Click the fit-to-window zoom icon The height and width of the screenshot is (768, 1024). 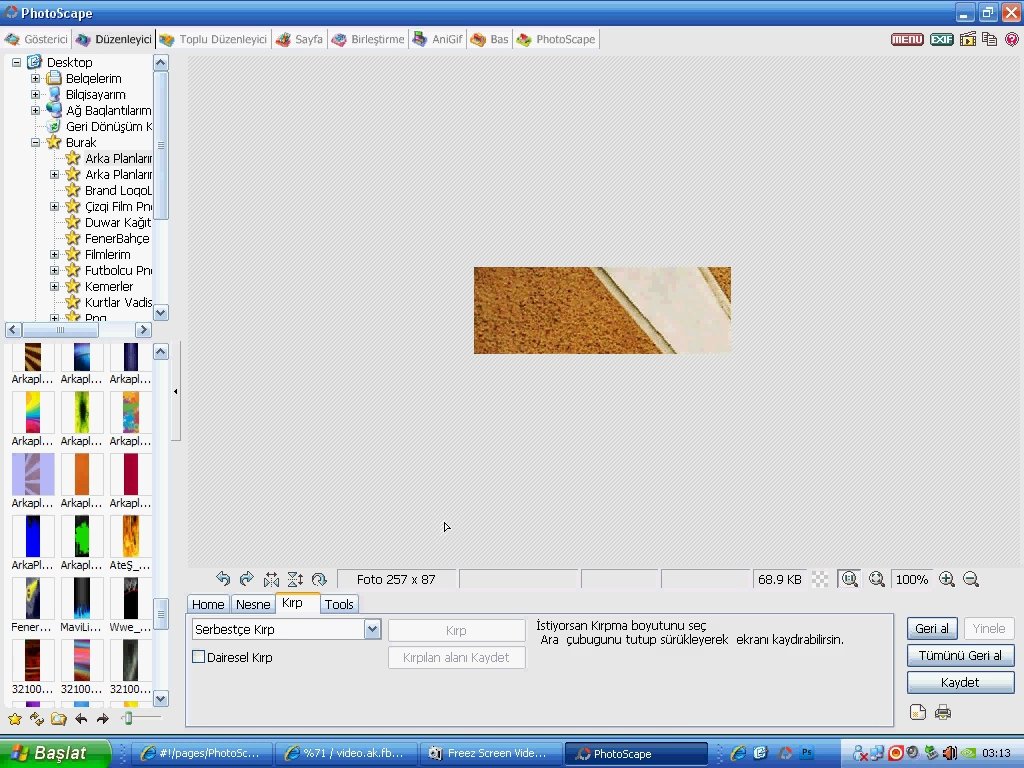(x=877, y=579)
